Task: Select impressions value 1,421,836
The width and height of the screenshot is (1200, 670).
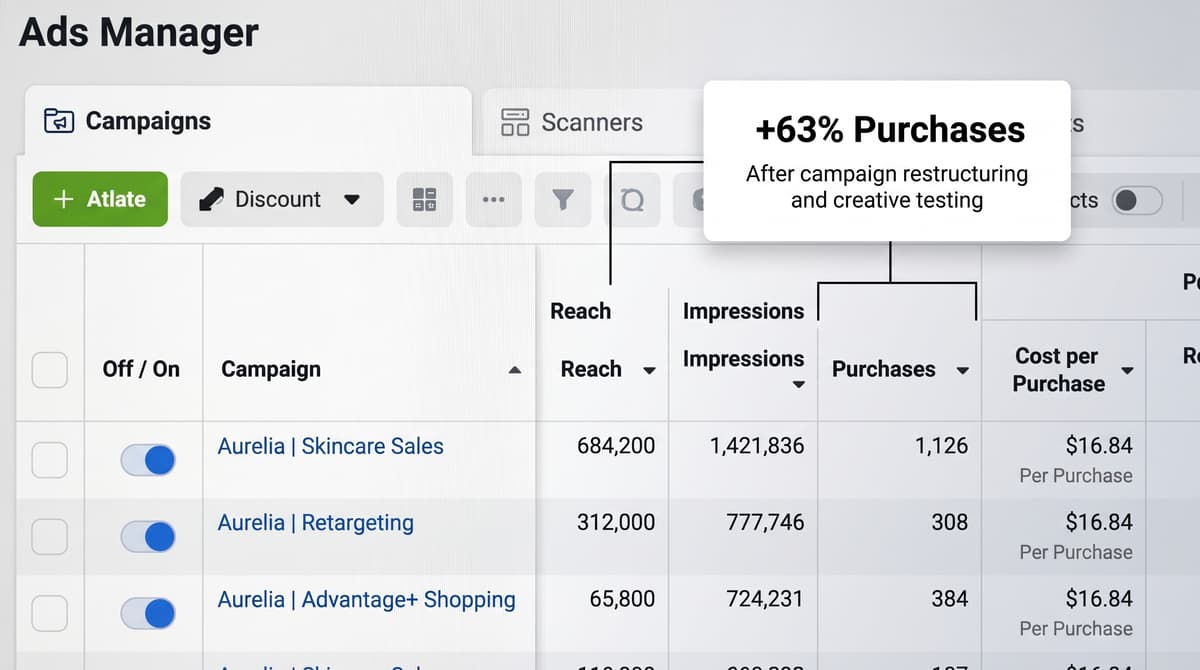Action: click(x=756, y=446)
